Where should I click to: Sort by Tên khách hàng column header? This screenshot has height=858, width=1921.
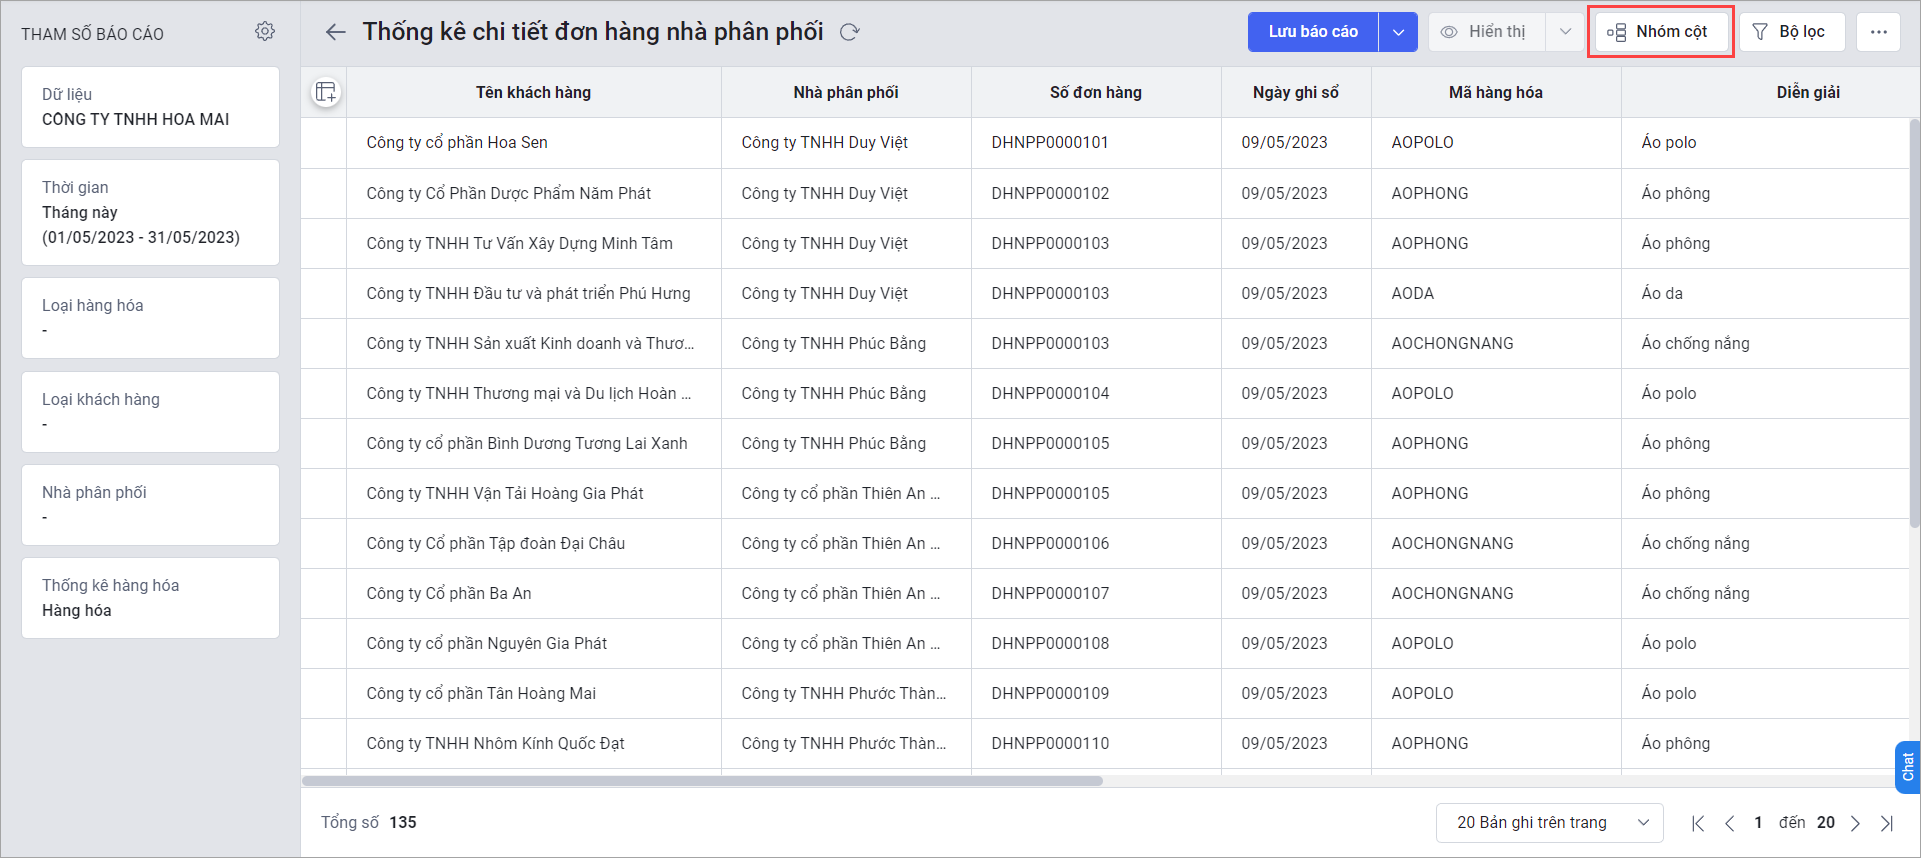tap(533, 93)
